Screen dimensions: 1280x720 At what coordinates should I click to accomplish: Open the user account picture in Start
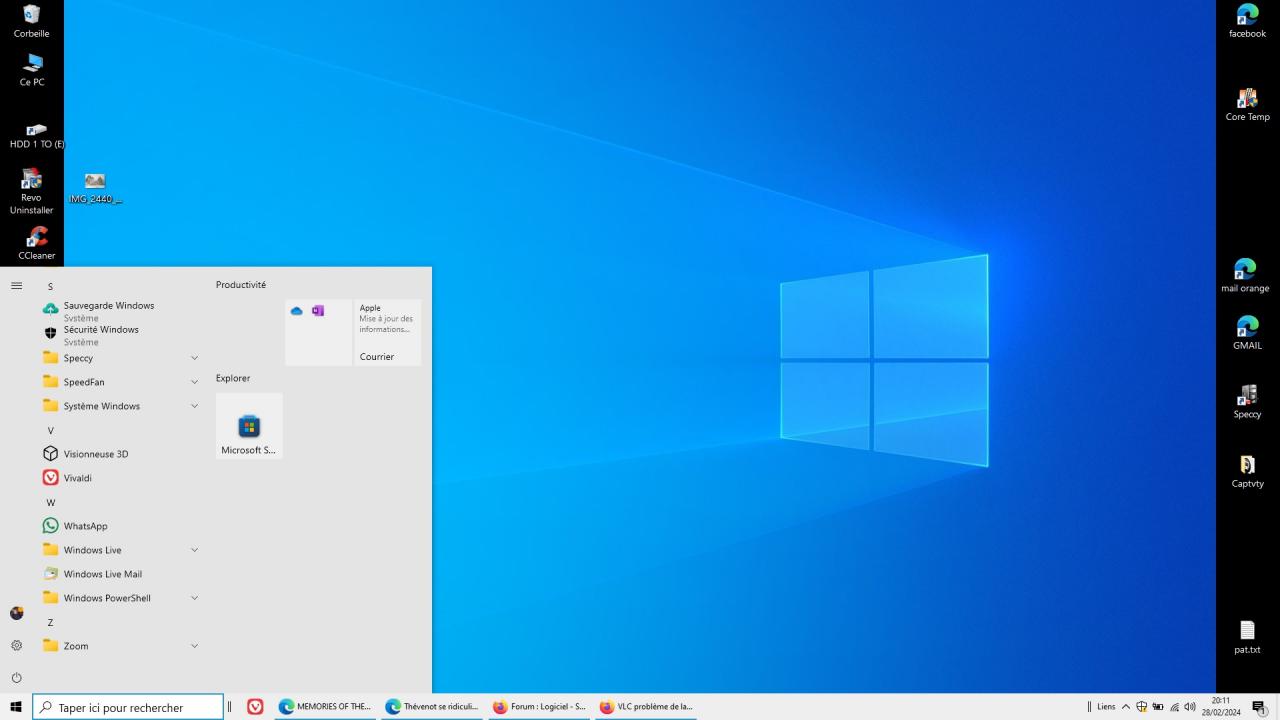point(16,613)
